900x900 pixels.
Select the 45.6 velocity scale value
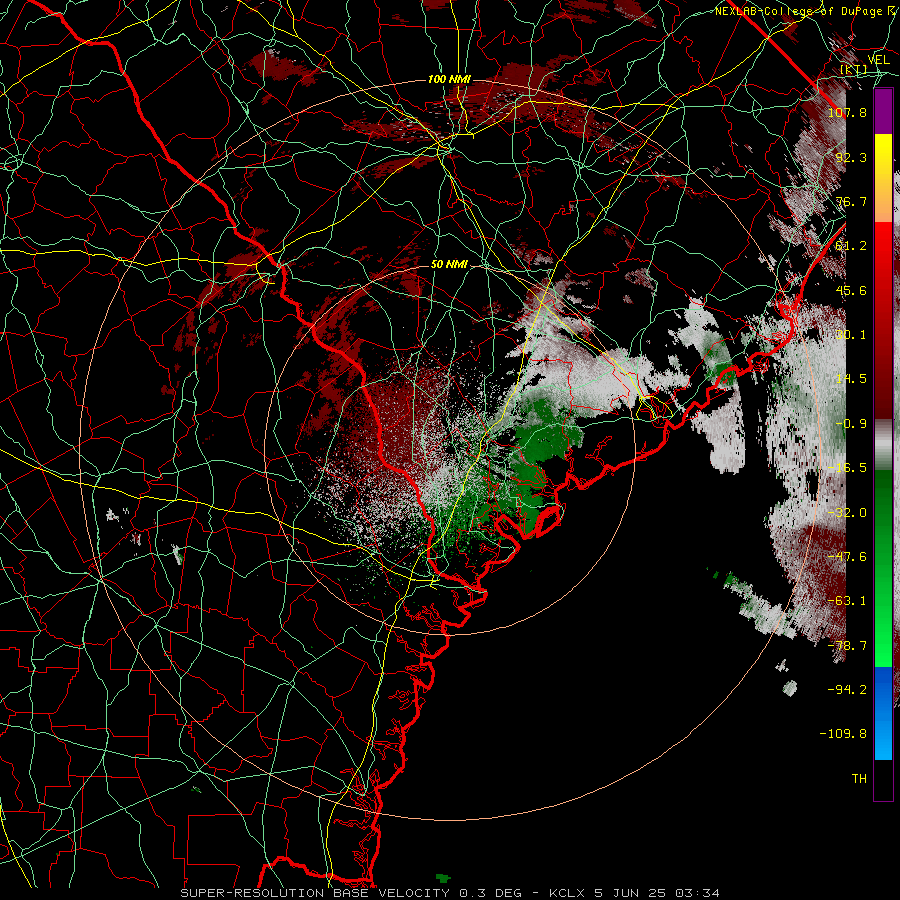[x=851, y=290]
